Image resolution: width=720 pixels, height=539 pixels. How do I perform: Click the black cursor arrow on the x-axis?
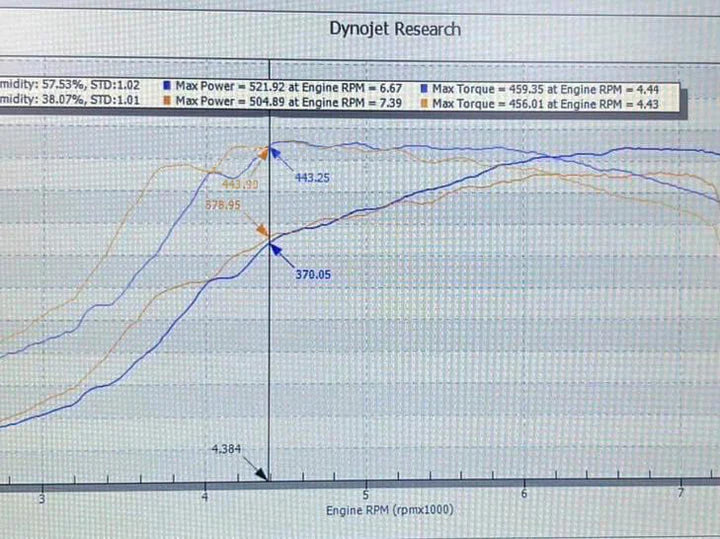(262, 477)
